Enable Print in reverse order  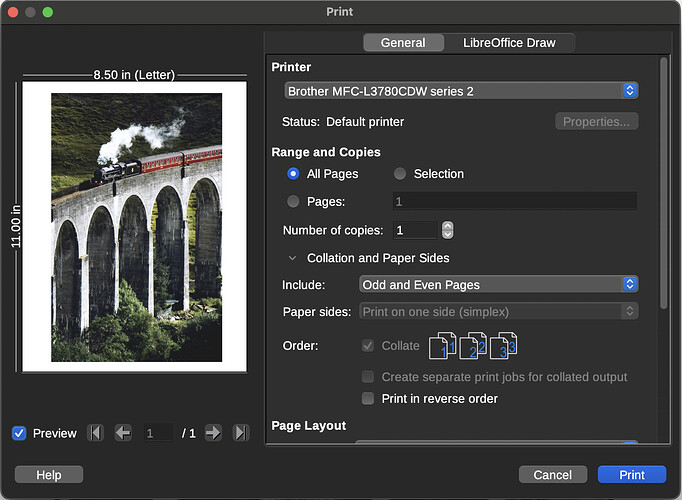(x=368, y=398)
